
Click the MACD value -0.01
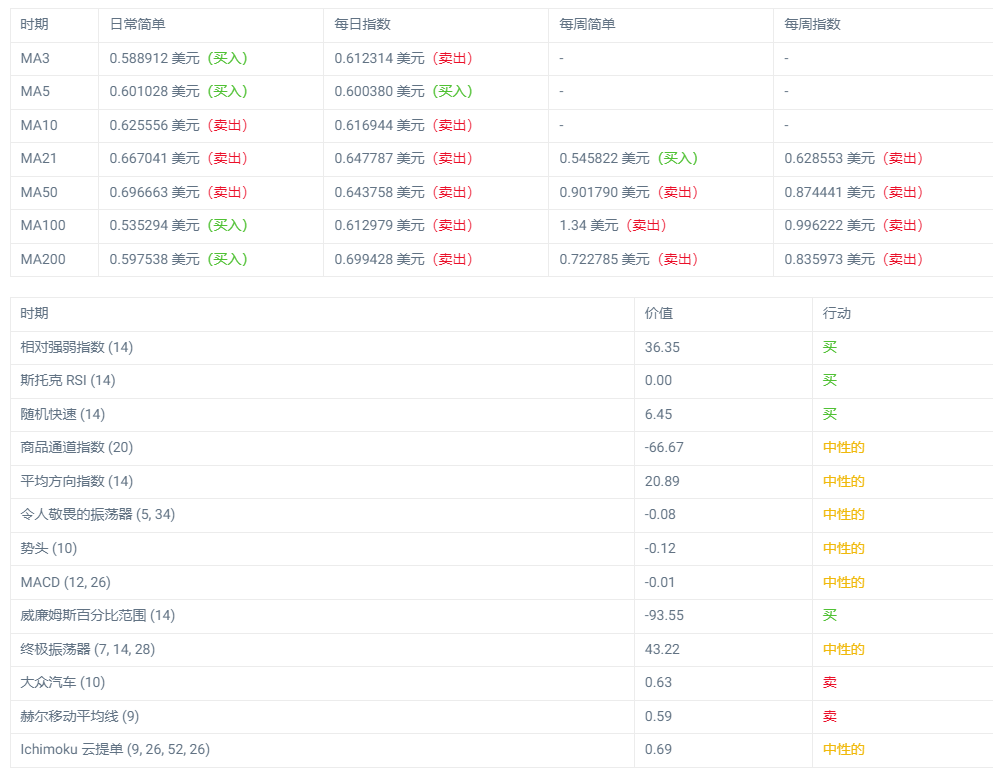point(660,582)
